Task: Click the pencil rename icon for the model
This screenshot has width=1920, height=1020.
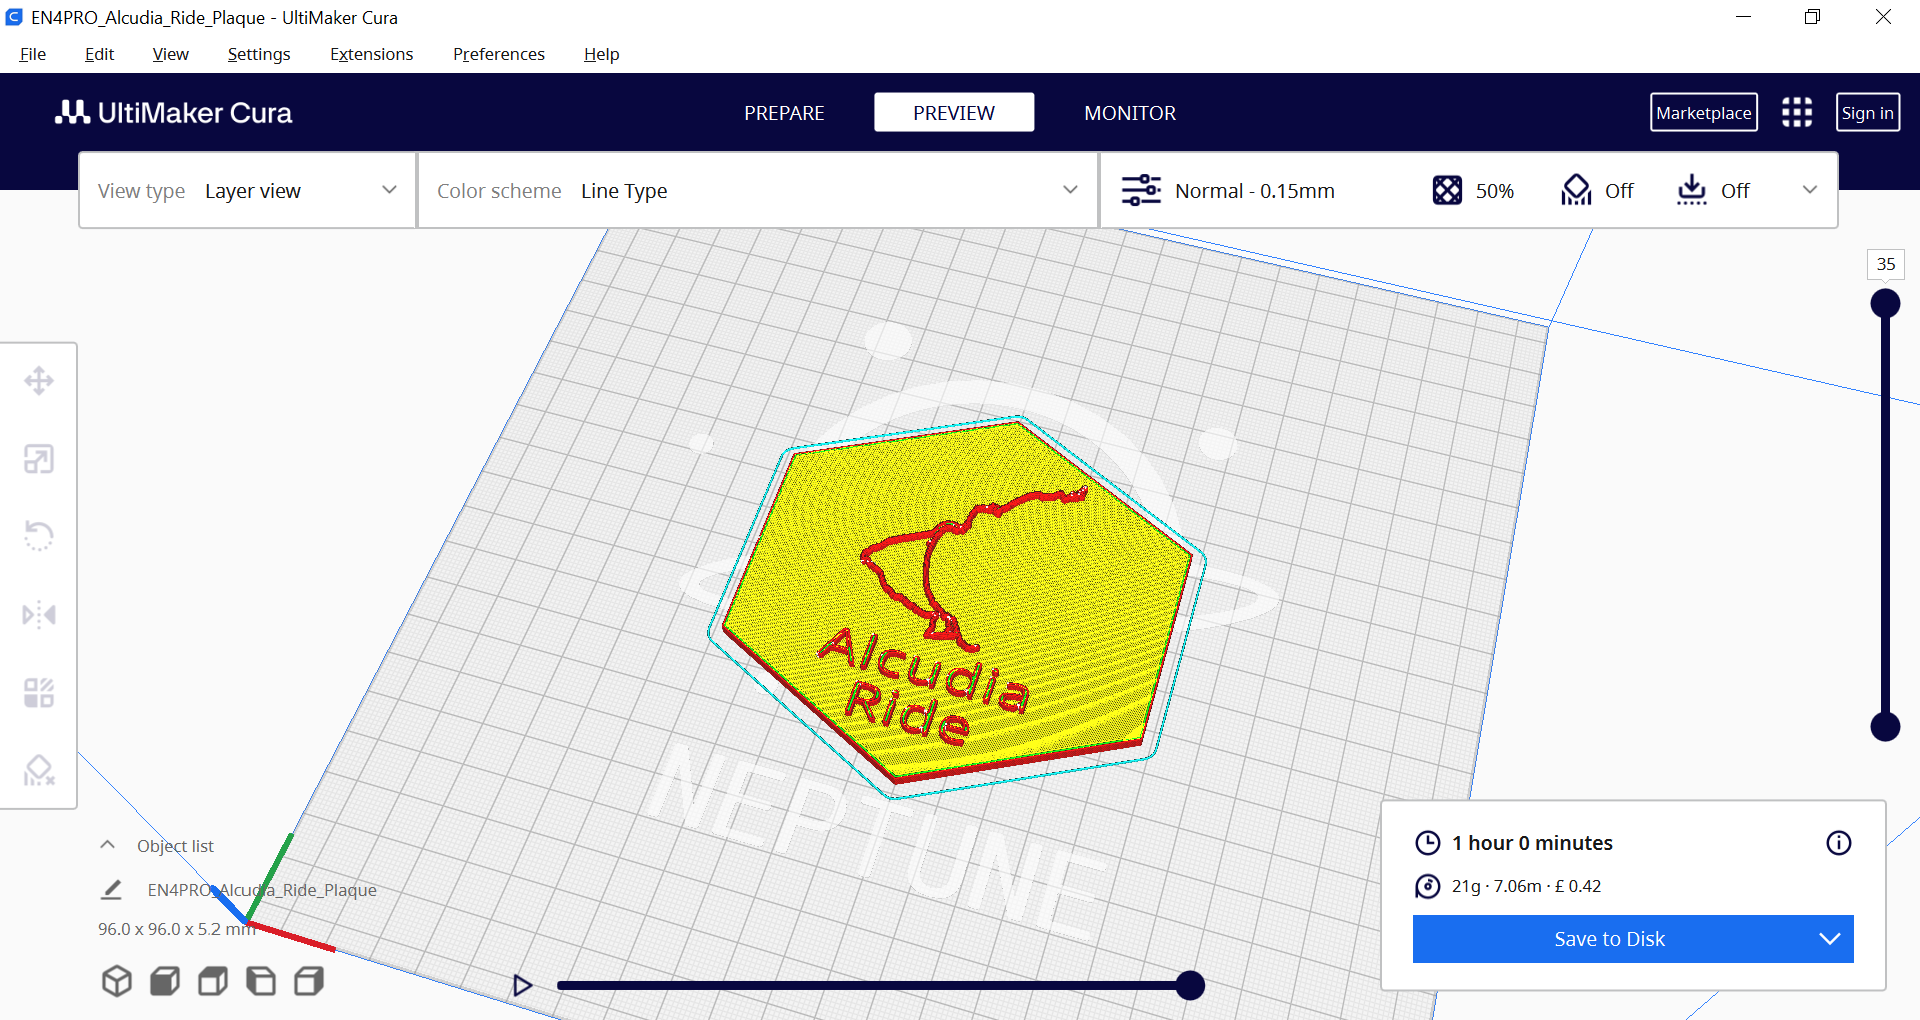Action: [x=112, y=889]
